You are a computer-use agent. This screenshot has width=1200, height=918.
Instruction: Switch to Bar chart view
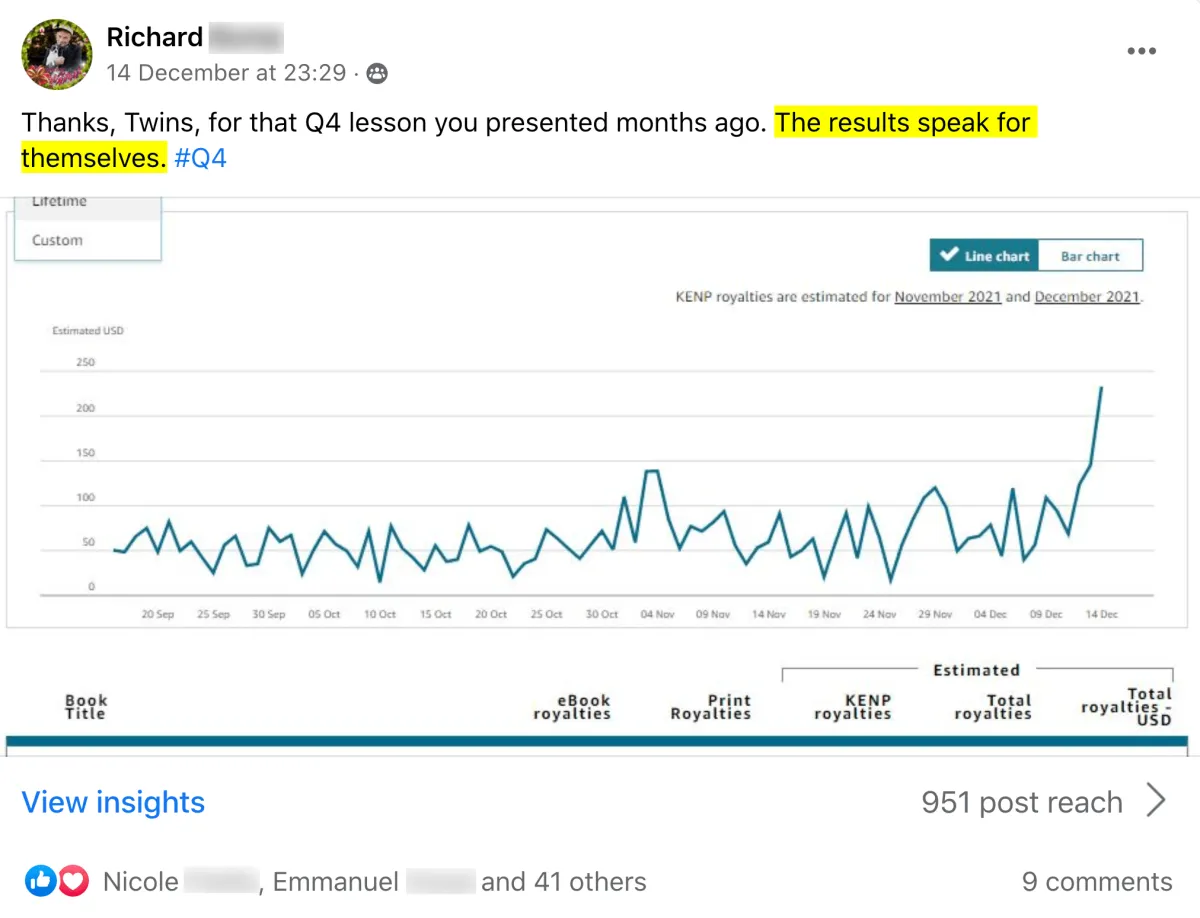1090,256
